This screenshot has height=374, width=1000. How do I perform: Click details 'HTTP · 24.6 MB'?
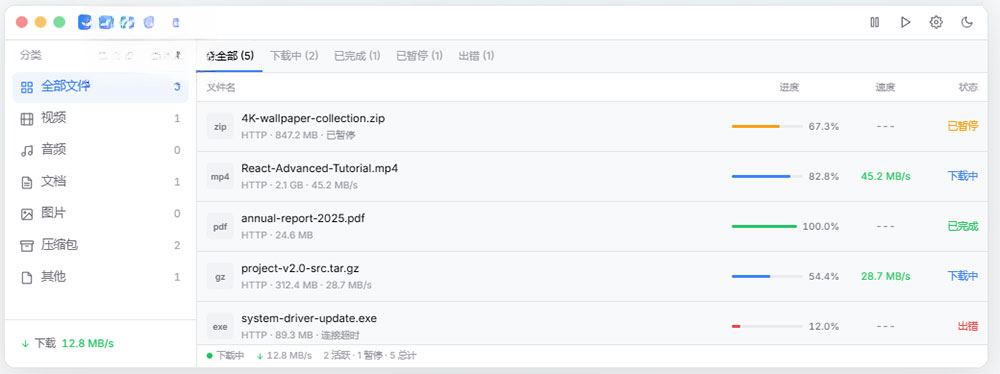pos(277,235)
